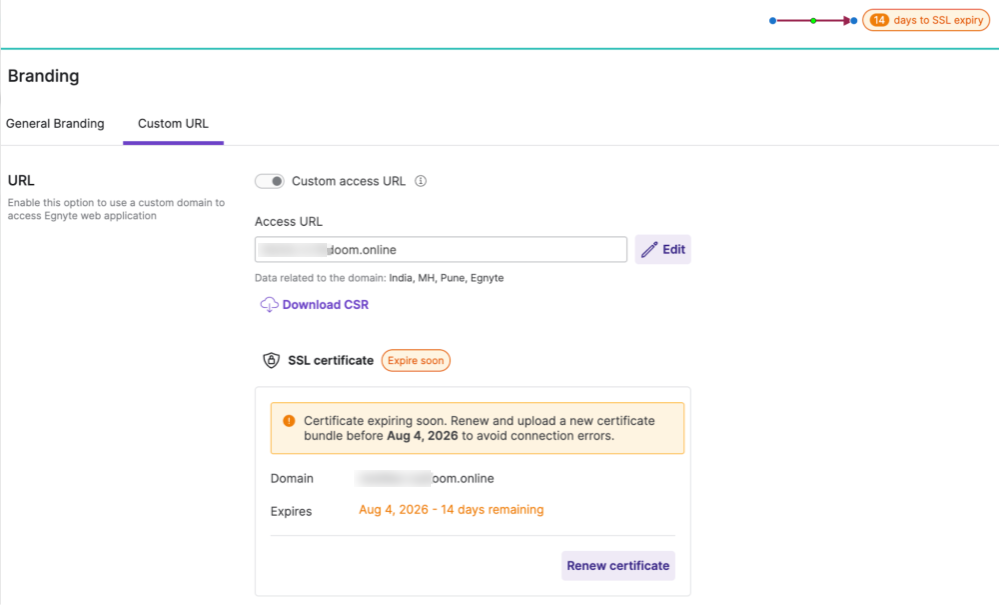Click the Expire soon badge
The width and height of the screenshot is (999, 605).
[x=415, y=360]
